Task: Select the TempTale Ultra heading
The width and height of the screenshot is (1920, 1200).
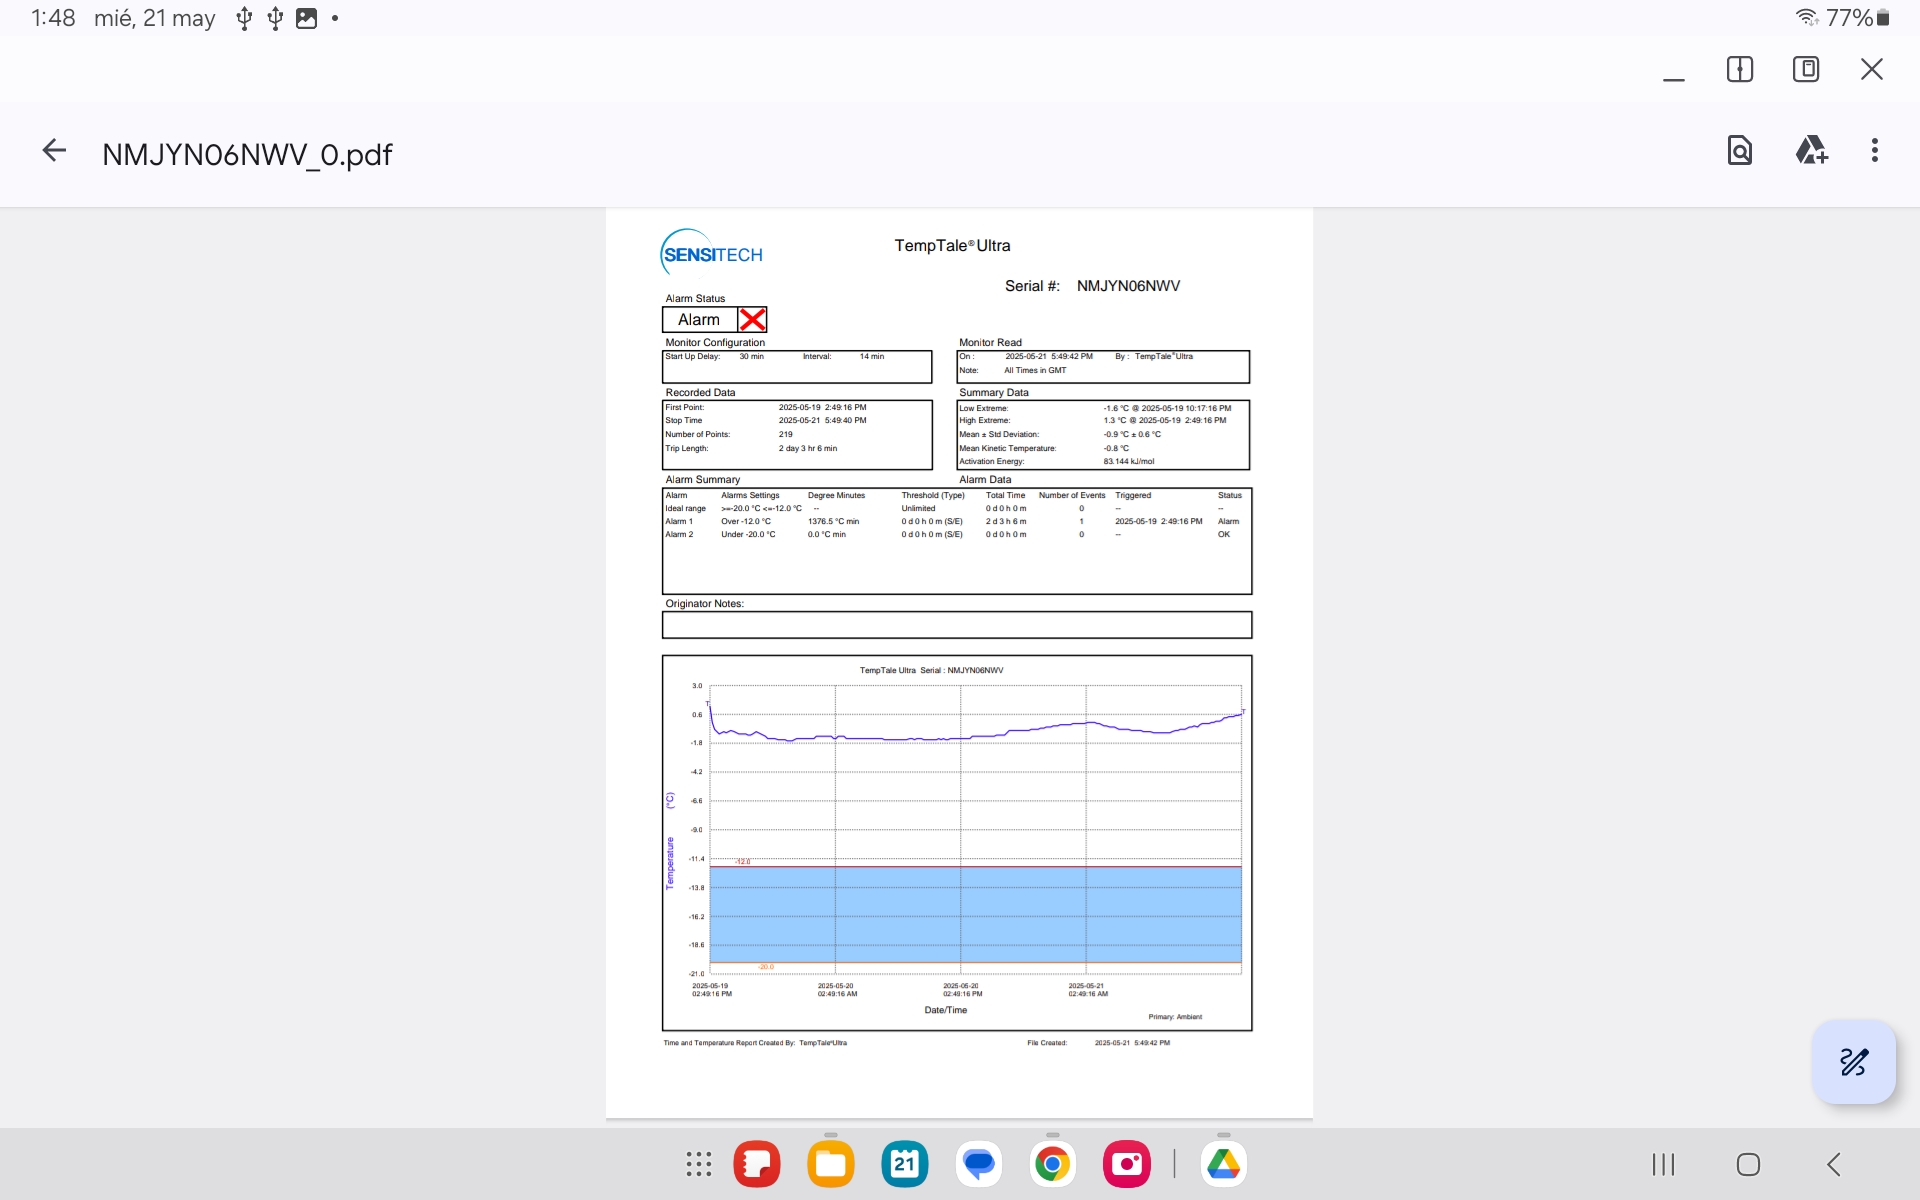Action: (952, 245)
